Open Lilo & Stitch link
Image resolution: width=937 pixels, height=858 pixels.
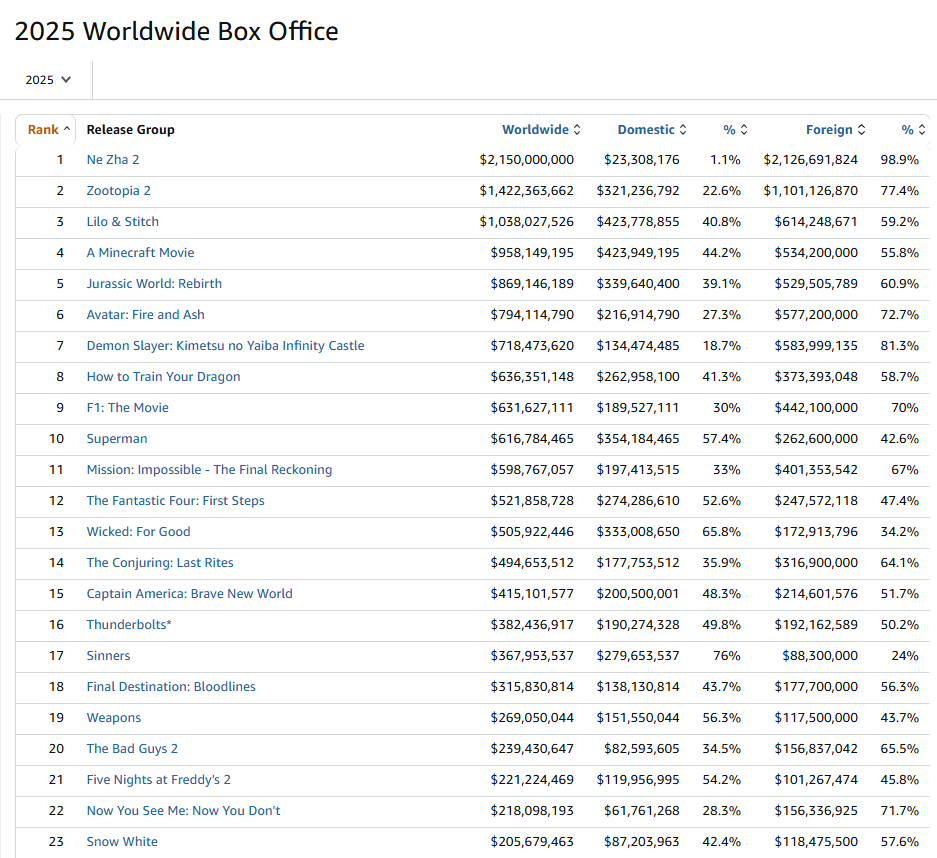(123, 222)
